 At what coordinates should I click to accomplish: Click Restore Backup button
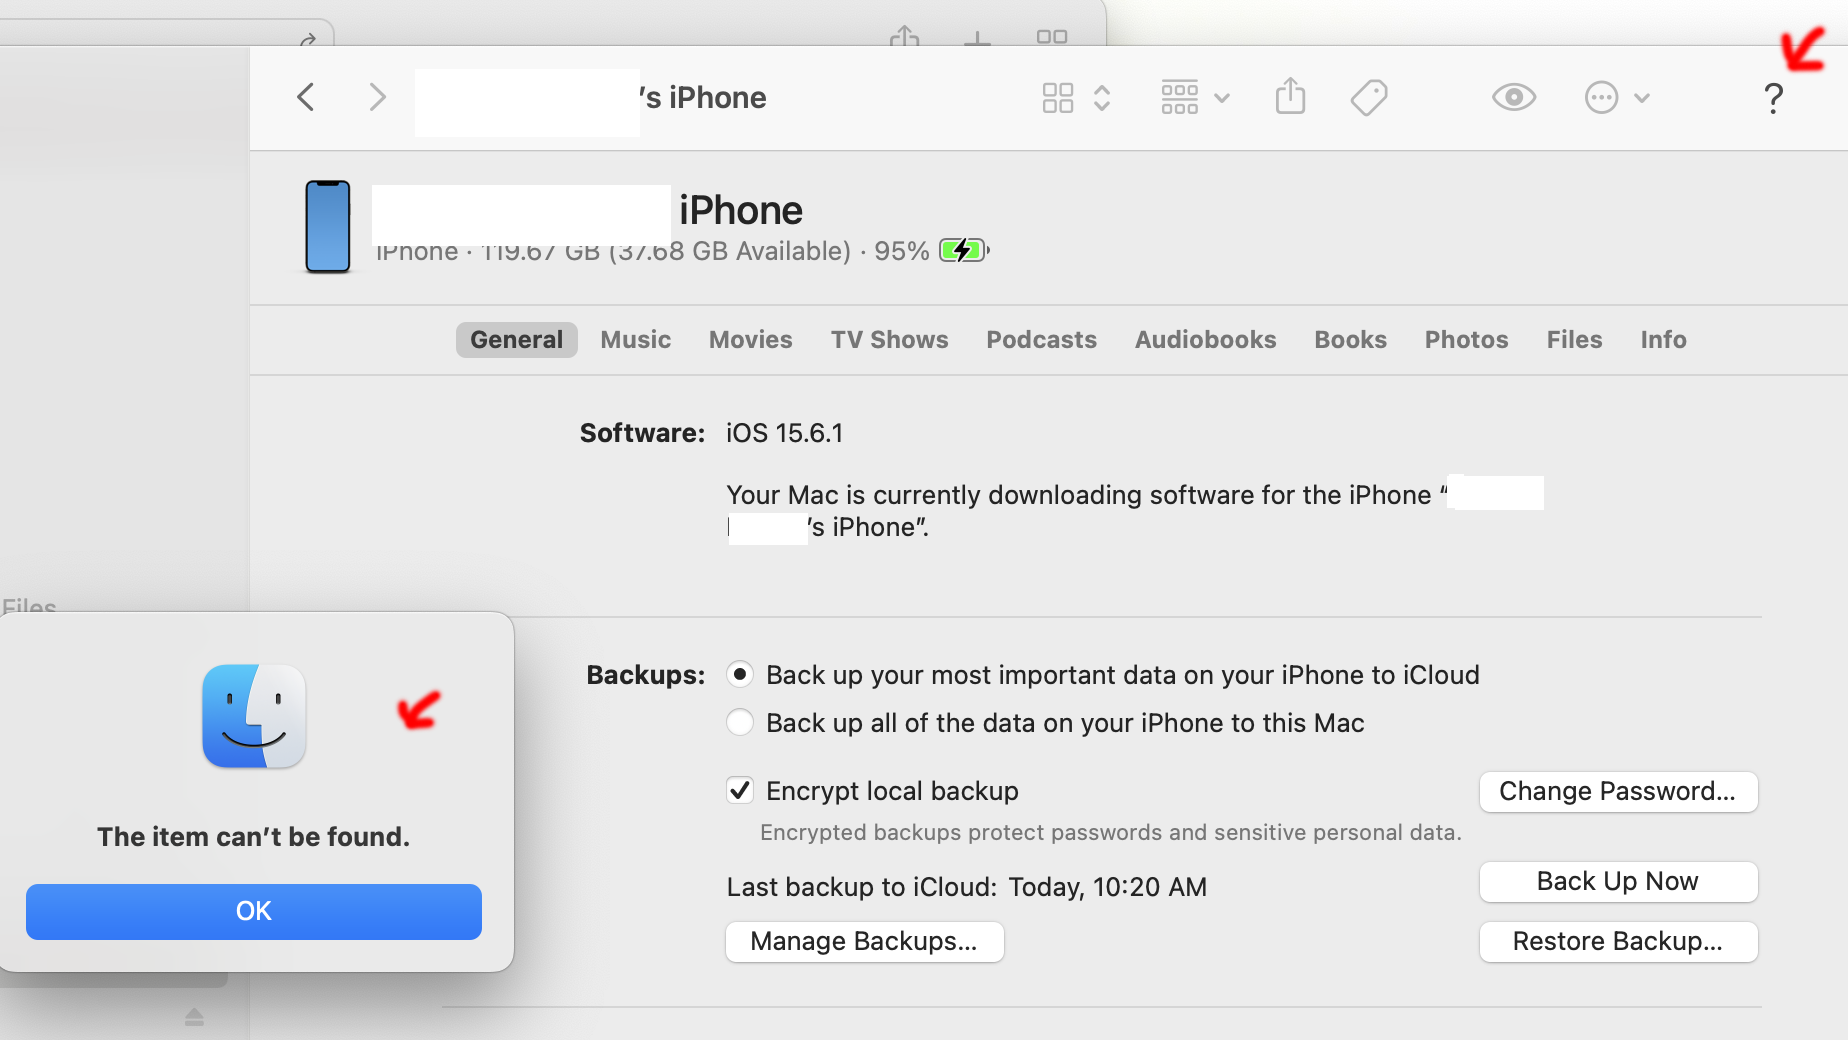(1618, 941)
